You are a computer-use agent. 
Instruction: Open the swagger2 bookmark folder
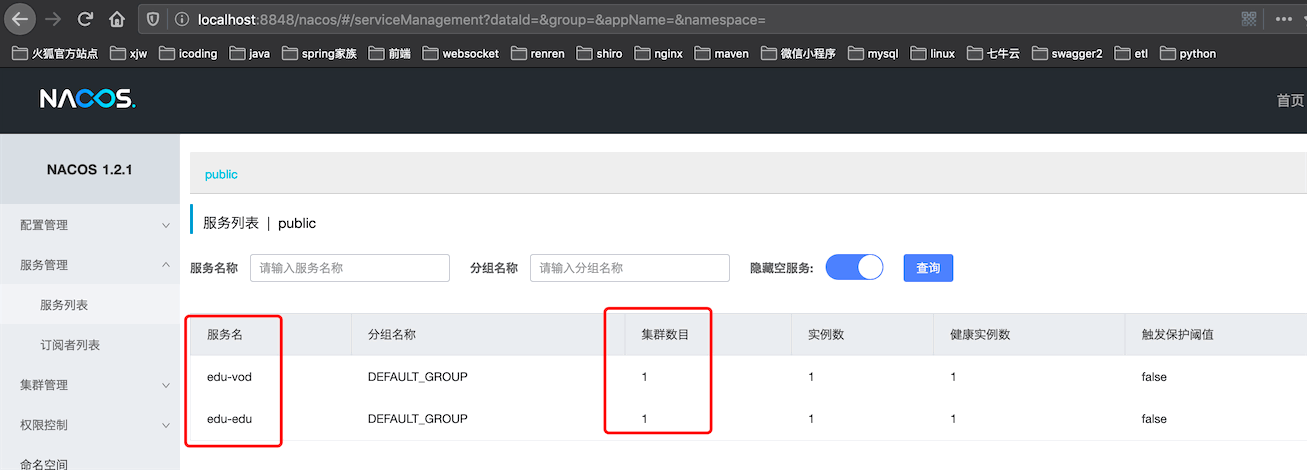click(1066, 54)
